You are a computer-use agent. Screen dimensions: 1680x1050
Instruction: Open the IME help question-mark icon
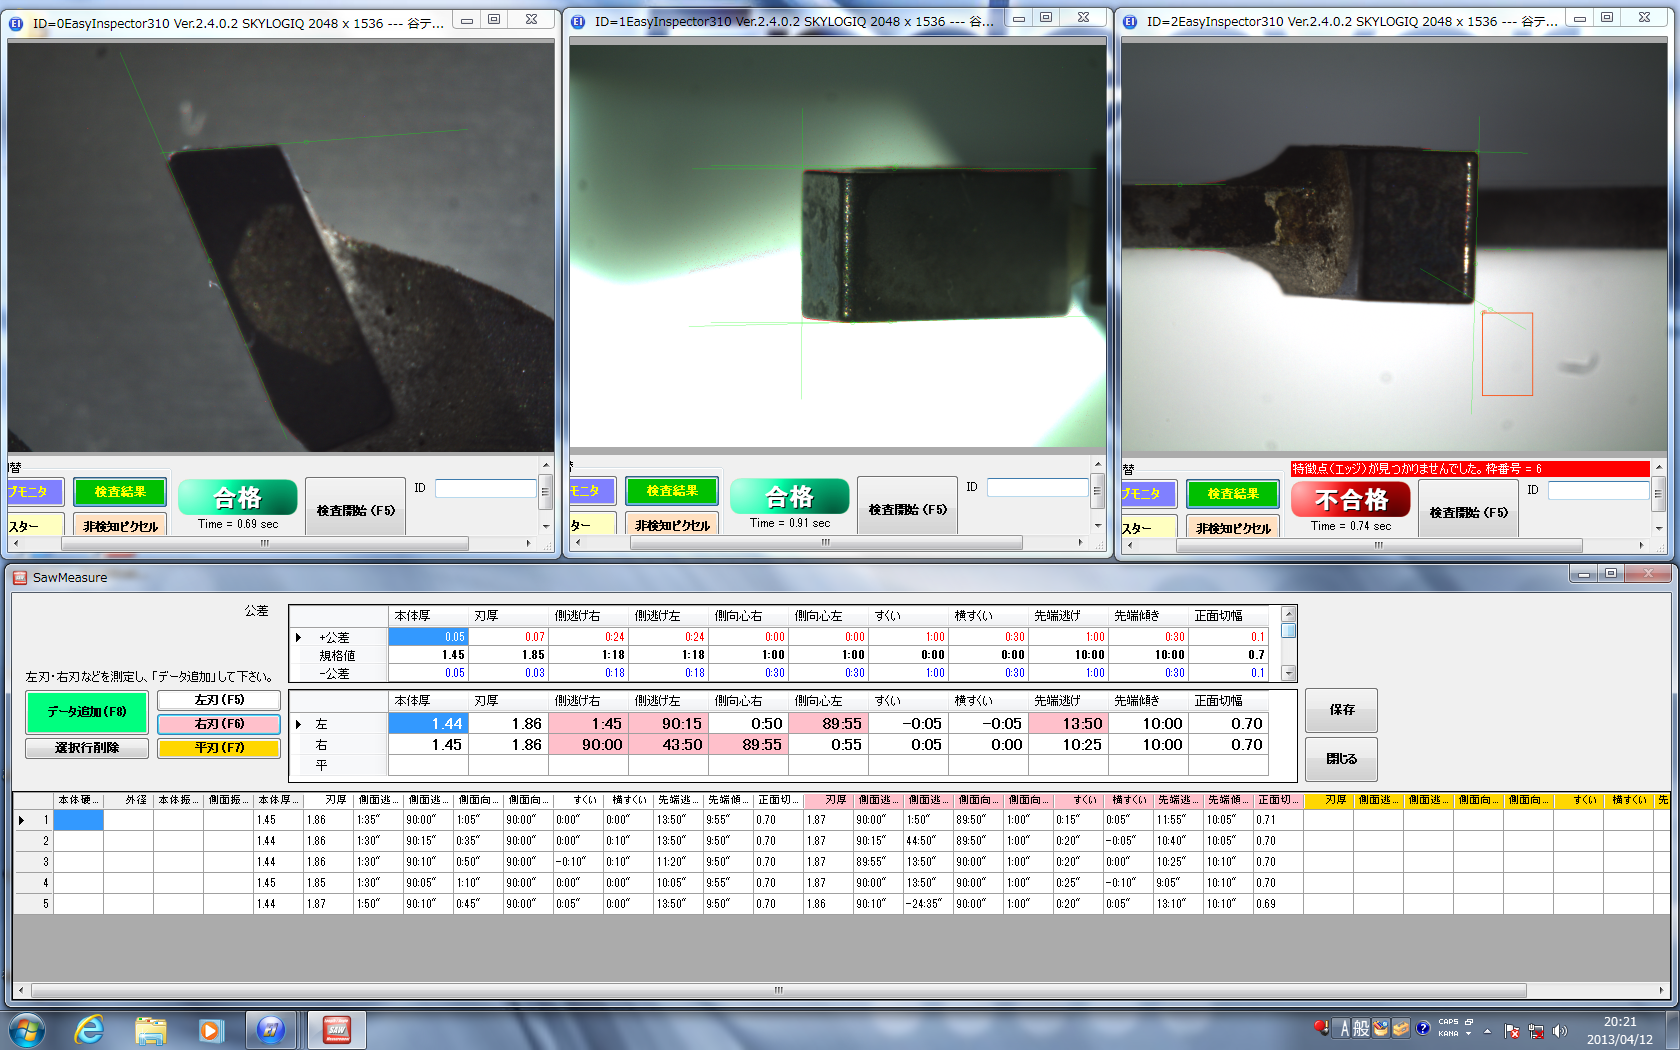[1423, 1029]
